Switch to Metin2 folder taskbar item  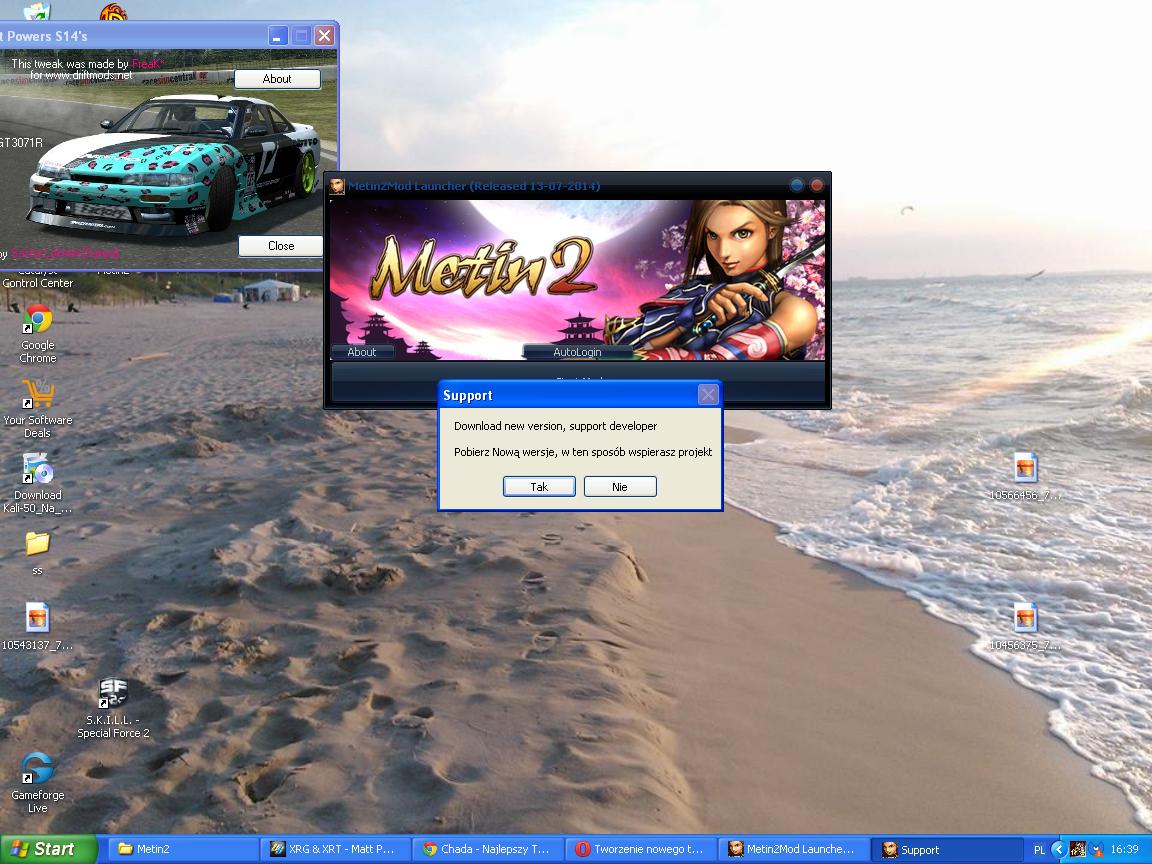click(x=184, y=849)
